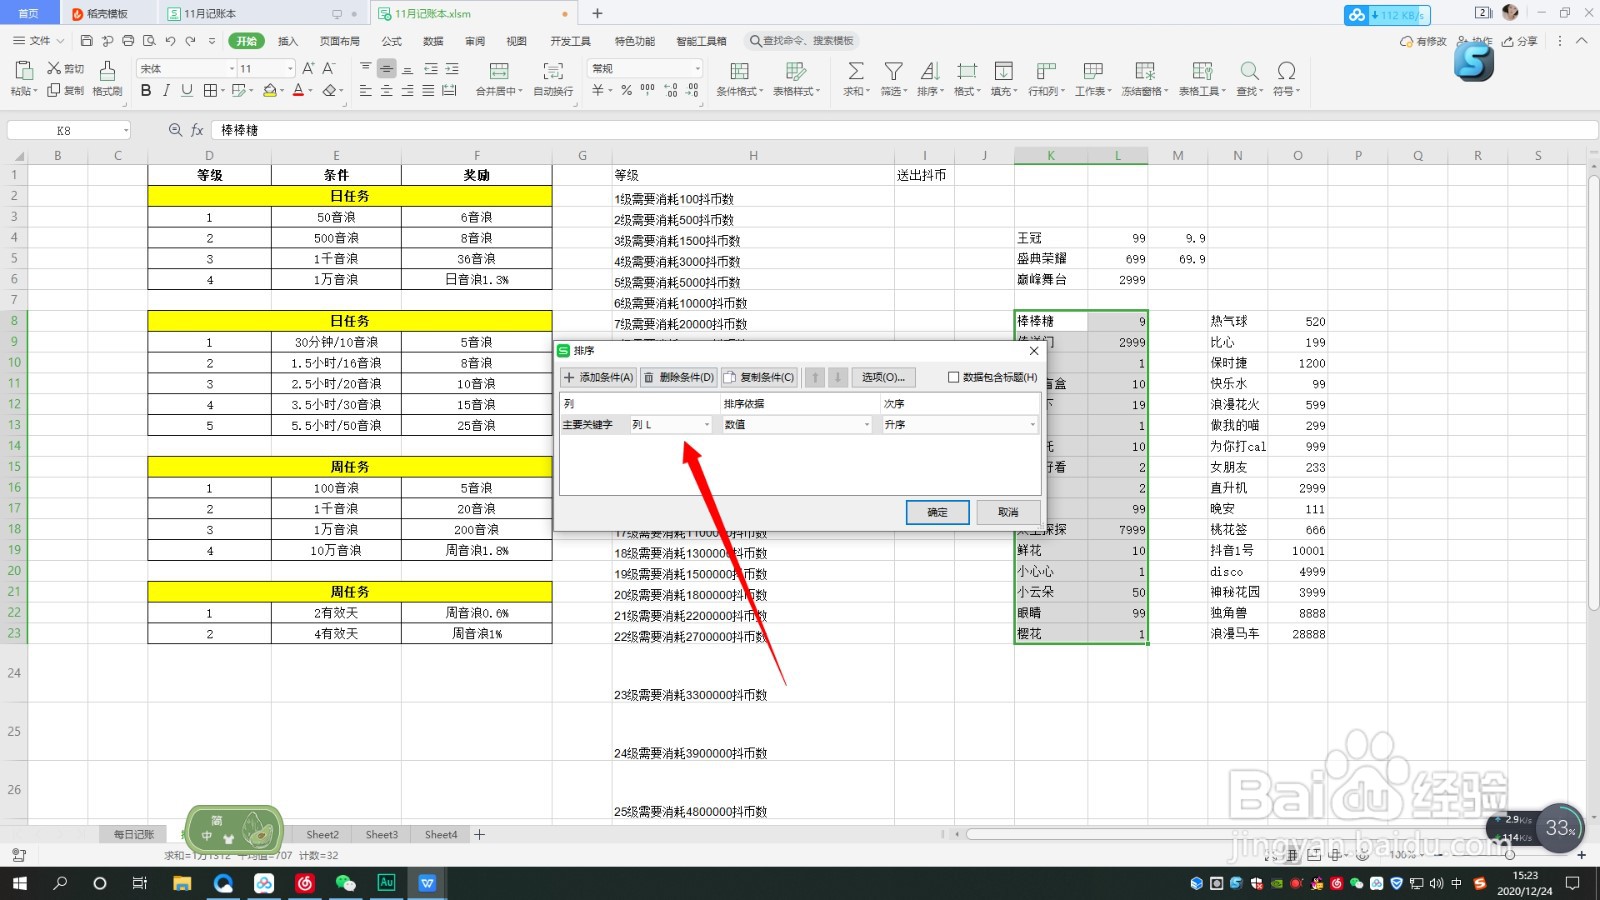Select the 格式刷 format painter tool
This screenshot has width=1600, height=900.
click(x=105, y=80)
